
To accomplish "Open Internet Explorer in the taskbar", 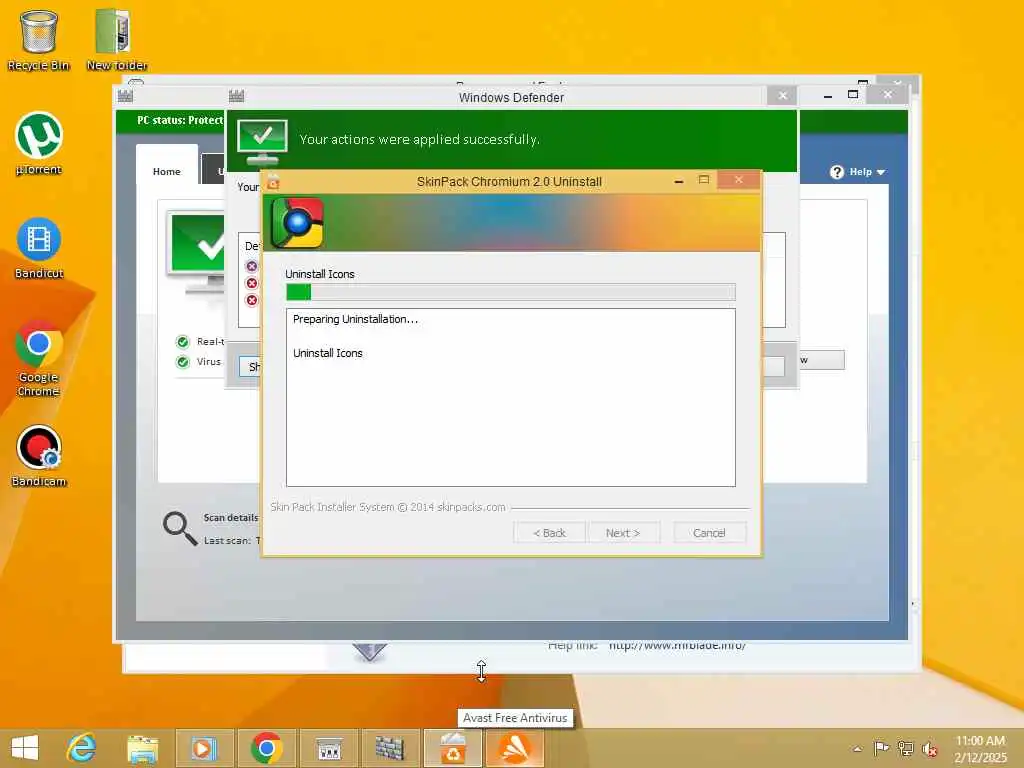I will click(x=82, y=748).
